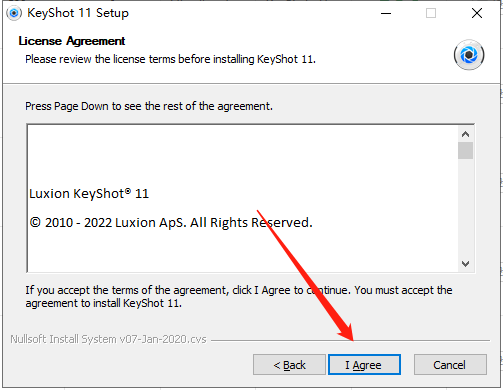Click the KeyShot icon in the title bar
Screen dimensions: 503x390
(14, 13)
